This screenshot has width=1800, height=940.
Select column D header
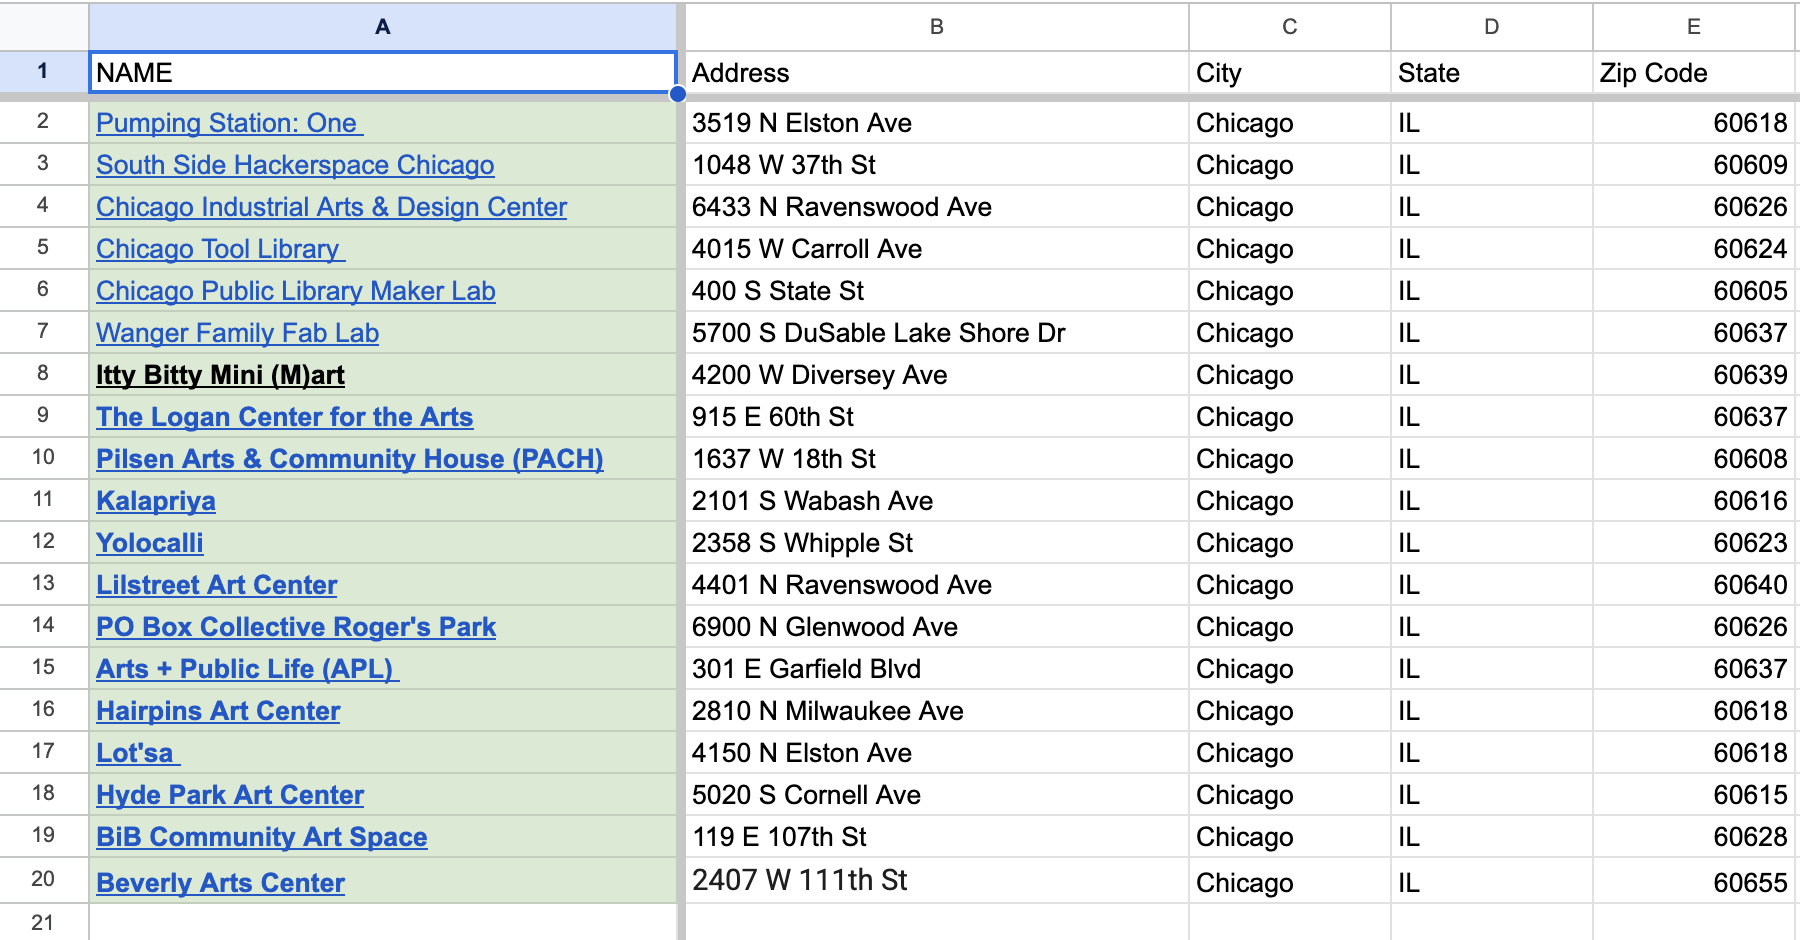click(1492, 27)
